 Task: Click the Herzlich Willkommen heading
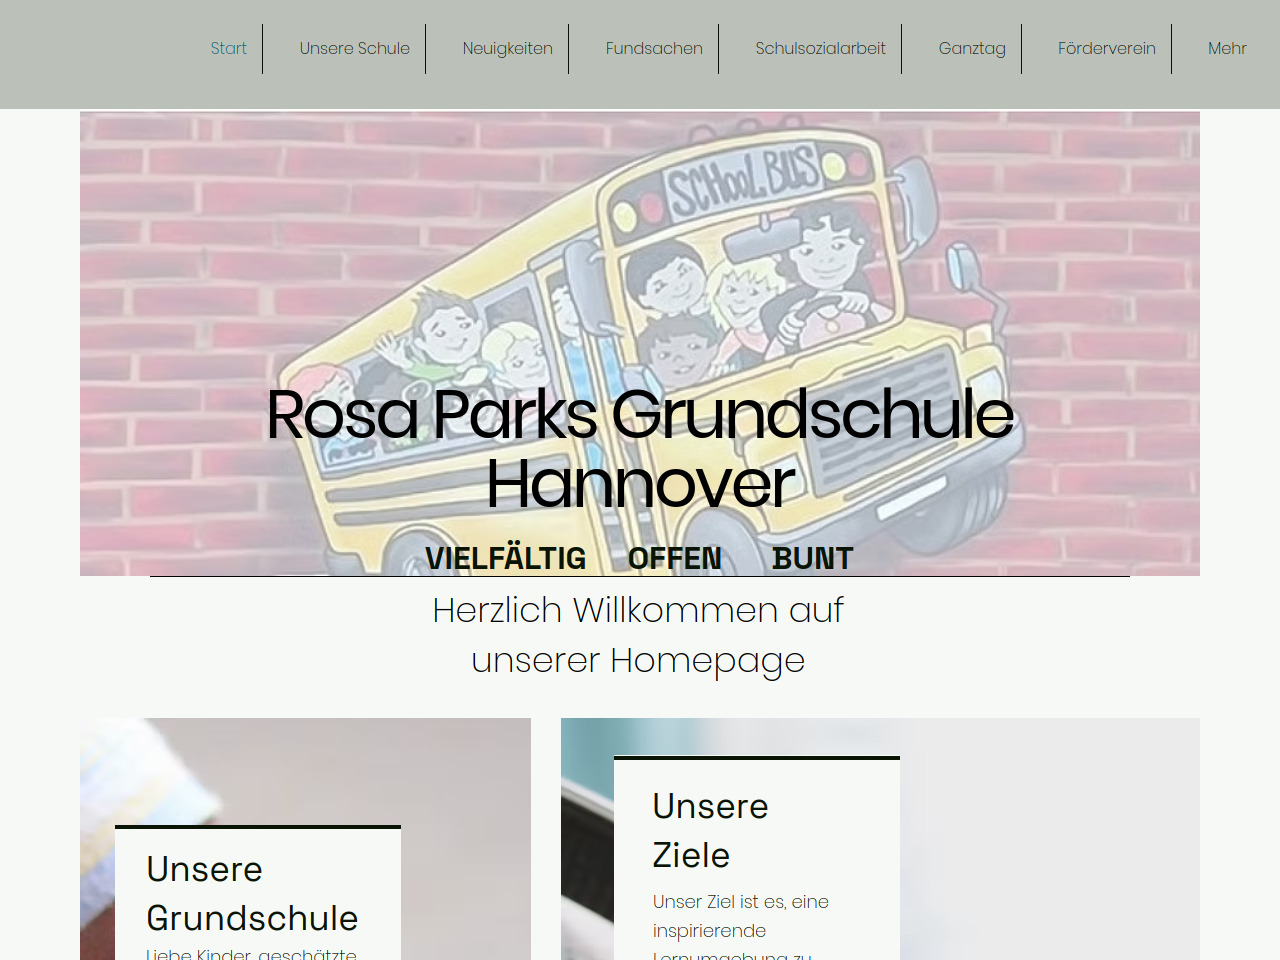[638, 635]
